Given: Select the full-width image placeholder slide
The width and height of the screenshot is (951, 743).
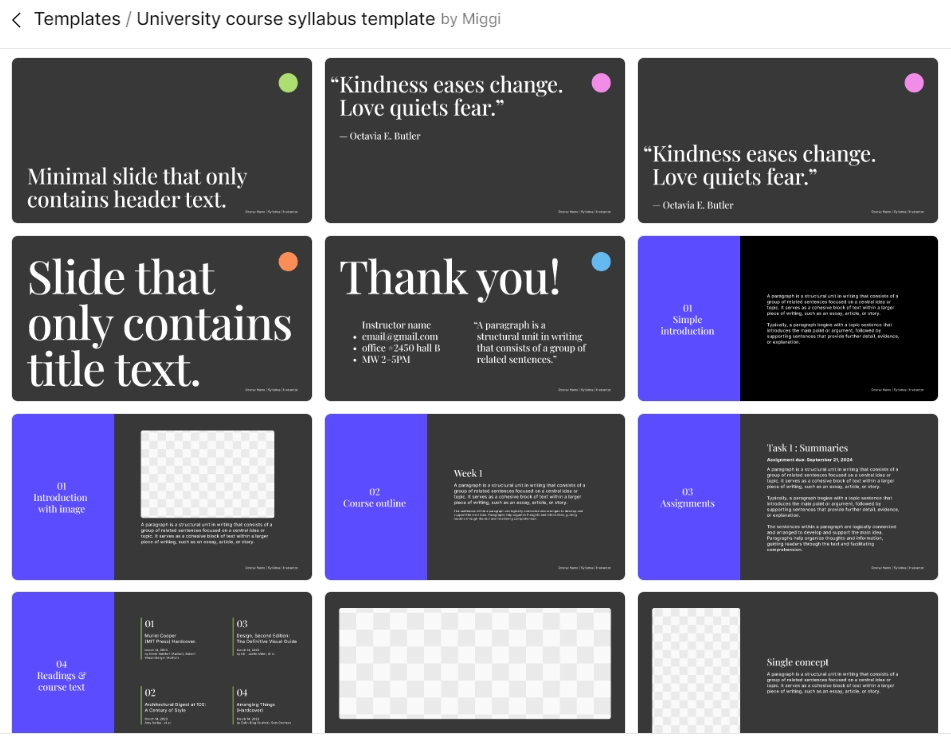Looking at the screenshot, I should pyautogui.click(x=475, y=662).
